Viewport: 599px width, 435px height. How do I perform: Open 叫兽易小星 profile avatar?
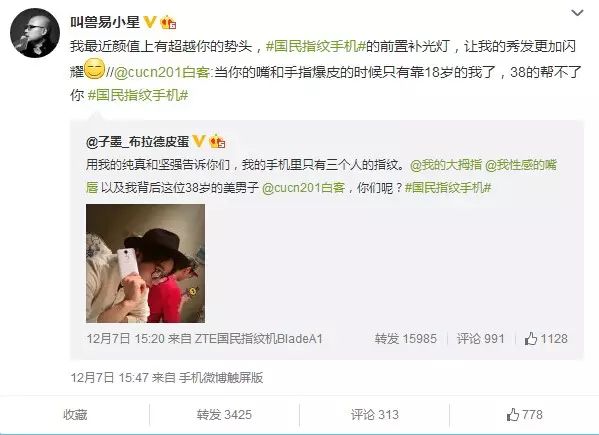coord(35,33)
